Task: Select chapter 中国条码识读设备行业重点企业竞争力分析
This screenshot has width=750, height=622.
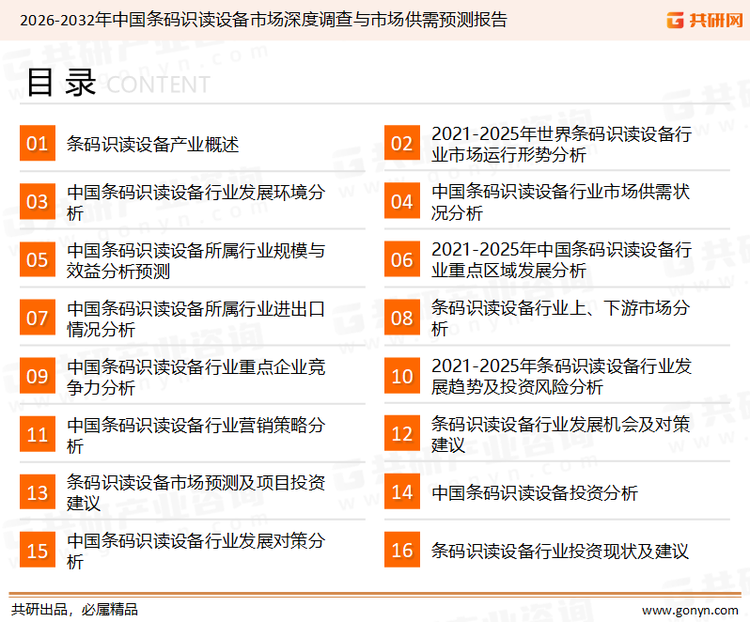Action: (196, 377)
